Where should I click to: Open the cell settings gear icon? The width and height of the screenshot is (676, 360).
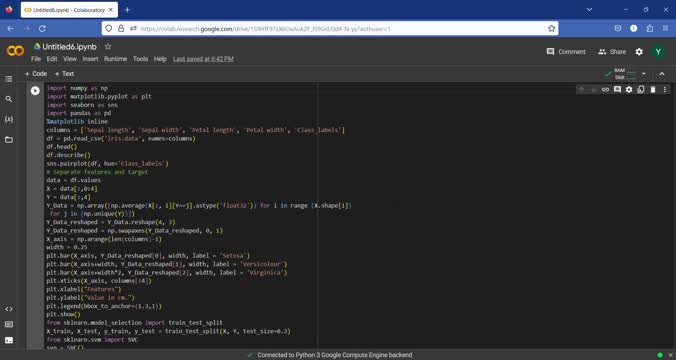coord(629,90)
